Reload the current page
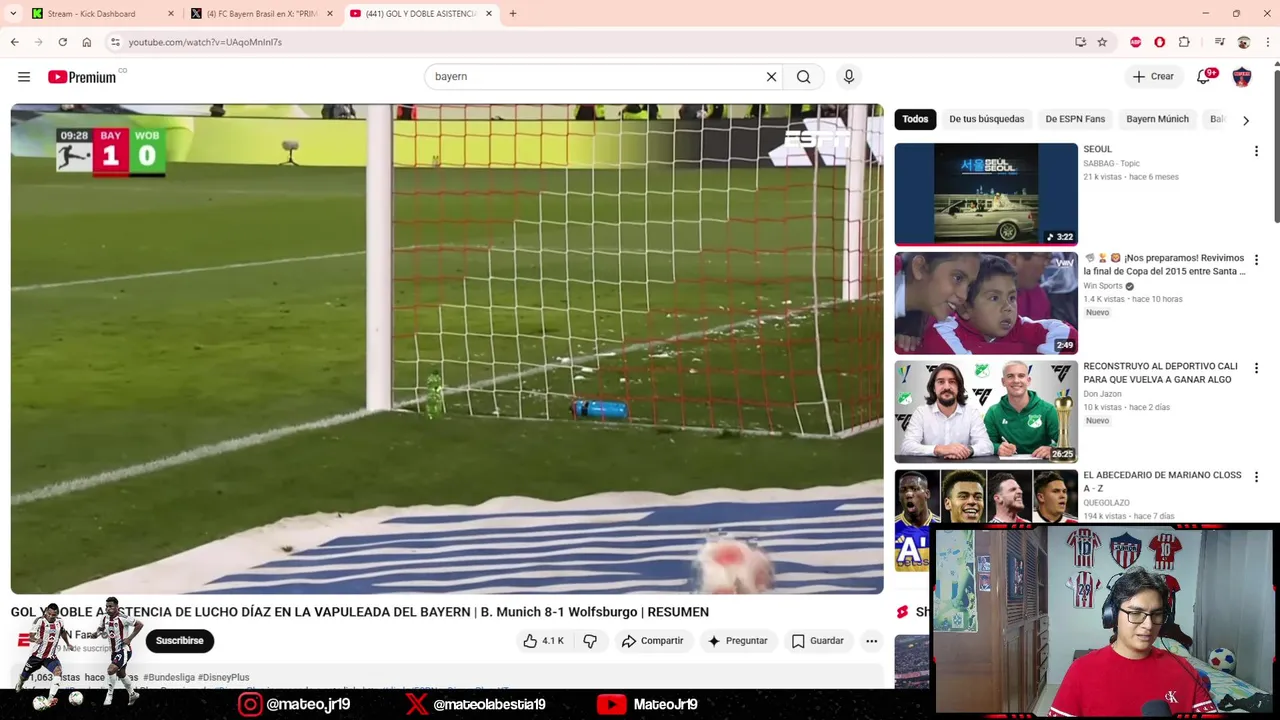This screenshot has height=720, width=1280. tap(63, 42)
